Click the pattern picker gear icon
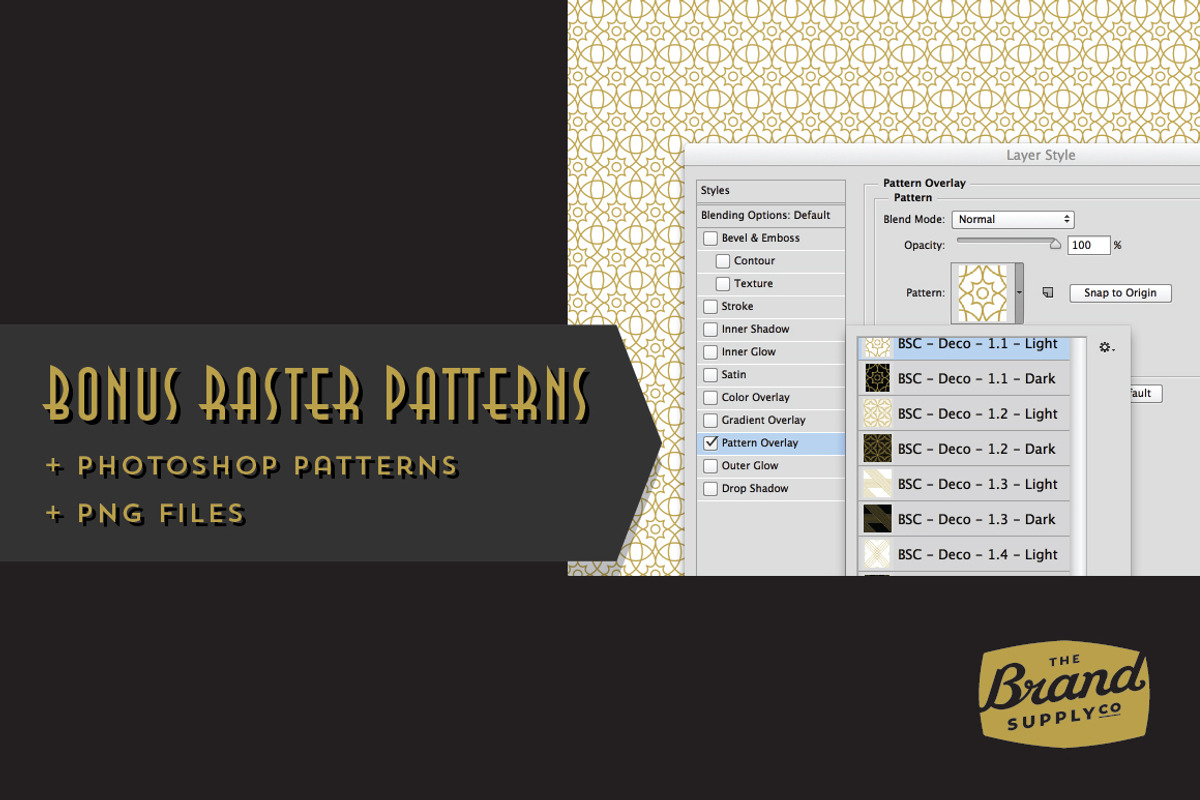The height and width of the screenshot is (800, 1200). tap(1106, 347)
